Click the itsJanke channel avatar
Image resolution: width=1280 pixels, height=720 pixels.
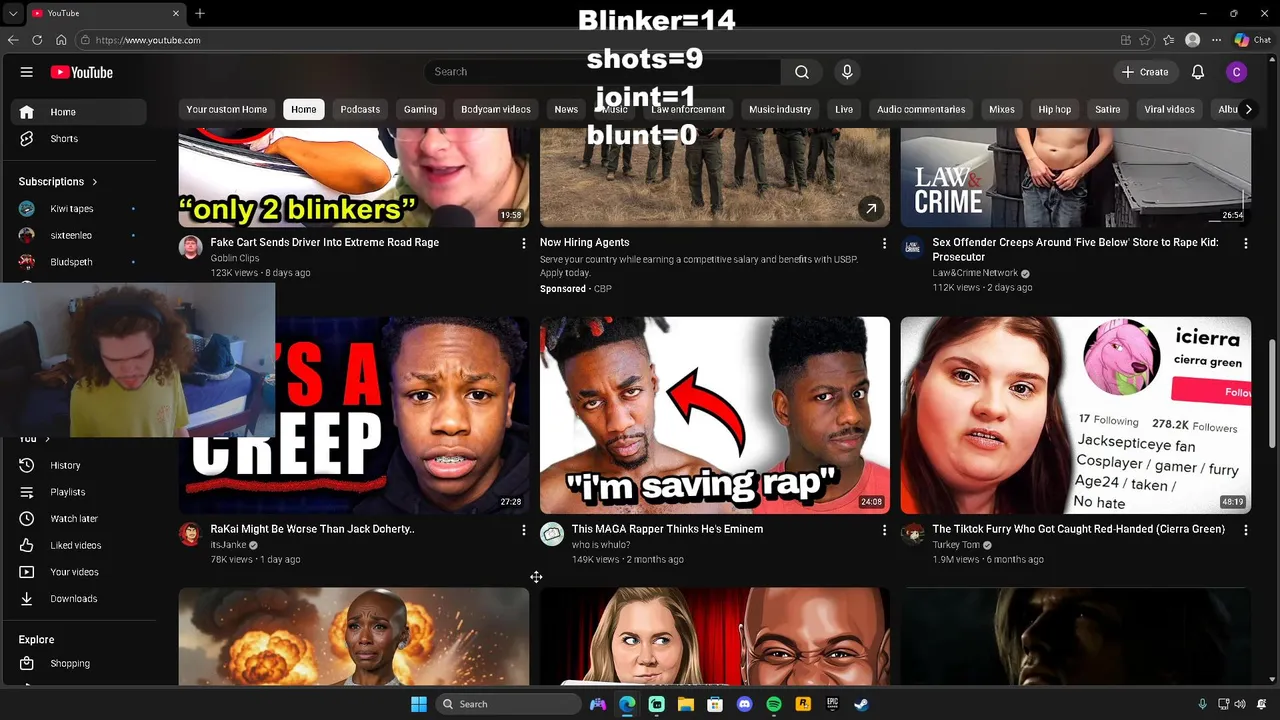pos(190,534)
